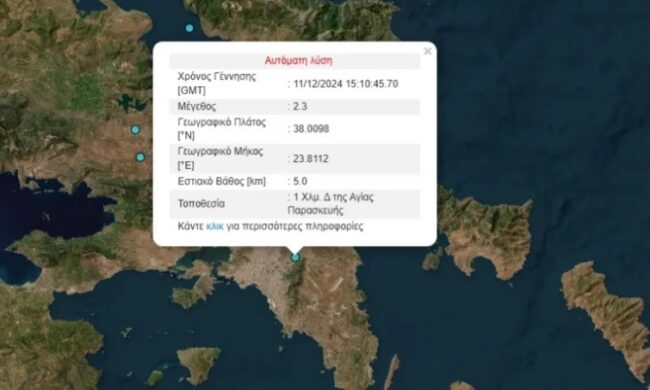650x390 pixels.
Task: Click the longitude value 23.8112
Action: [x=311, y=159]
